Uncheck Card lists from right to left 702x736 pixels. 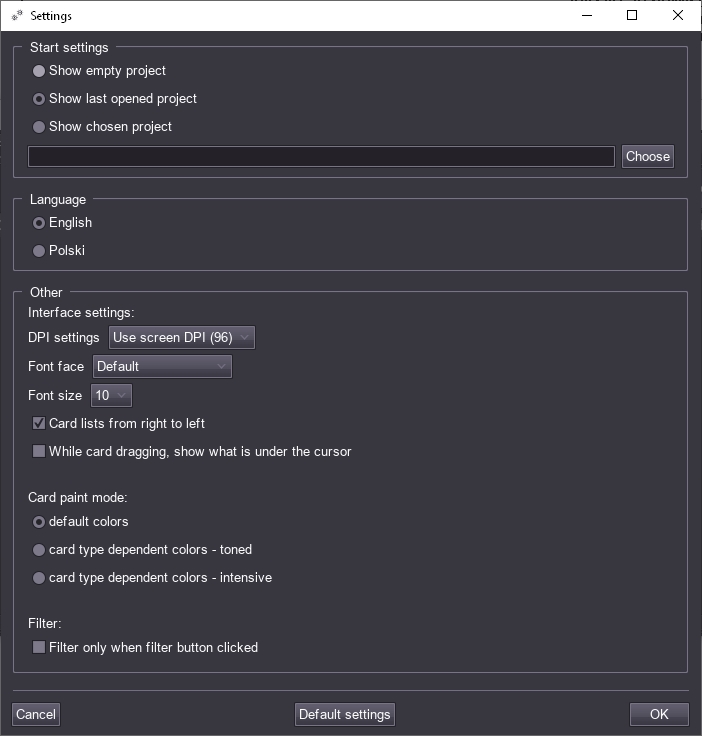[x=39, y=424]
